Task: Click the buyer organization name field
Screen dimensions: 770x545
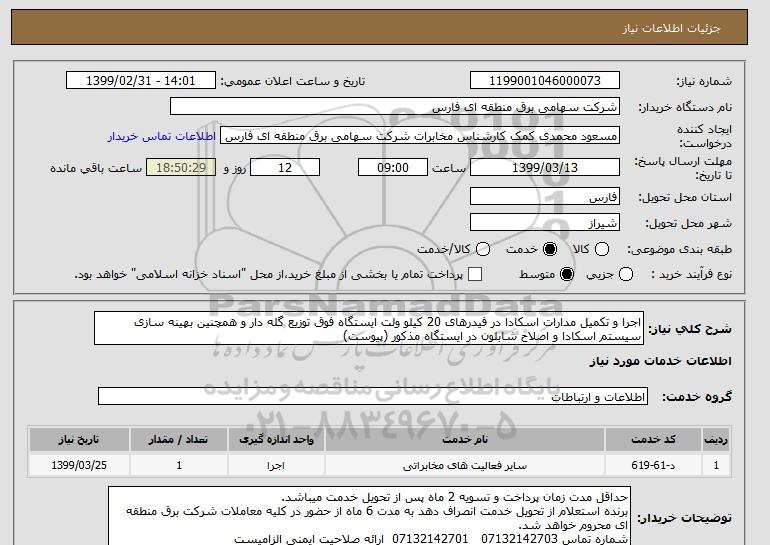Action: click(395, 107)
